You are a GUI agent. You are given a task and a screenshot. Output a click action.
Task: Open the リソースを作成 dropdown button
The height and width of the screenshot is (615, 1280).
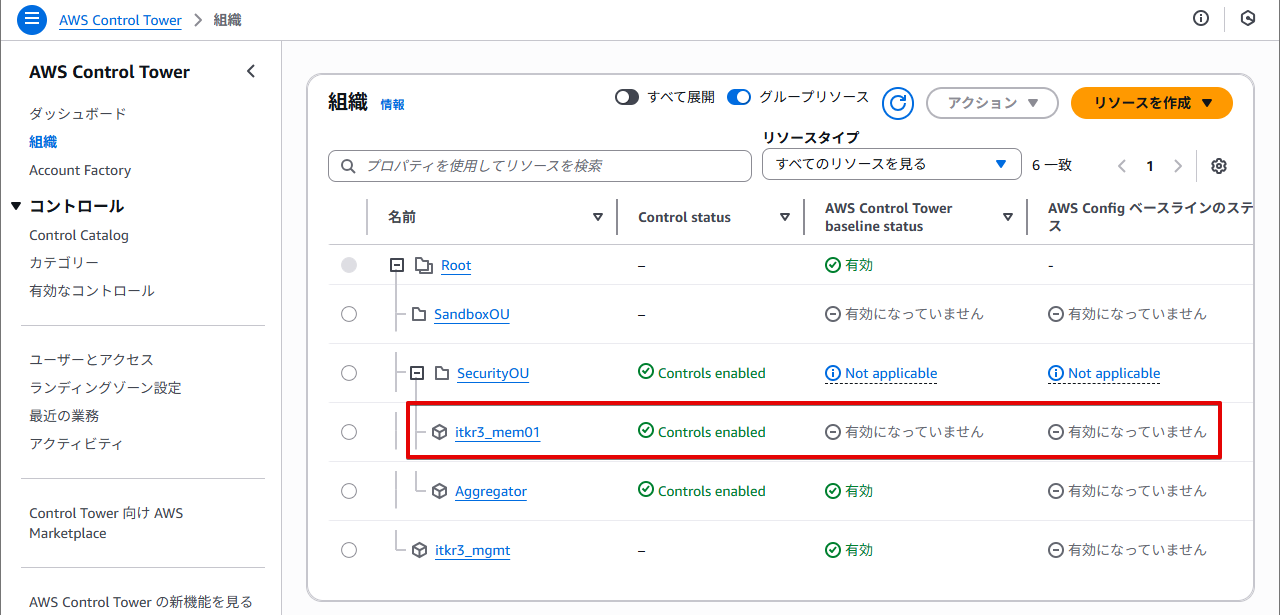click(1151, 103)
